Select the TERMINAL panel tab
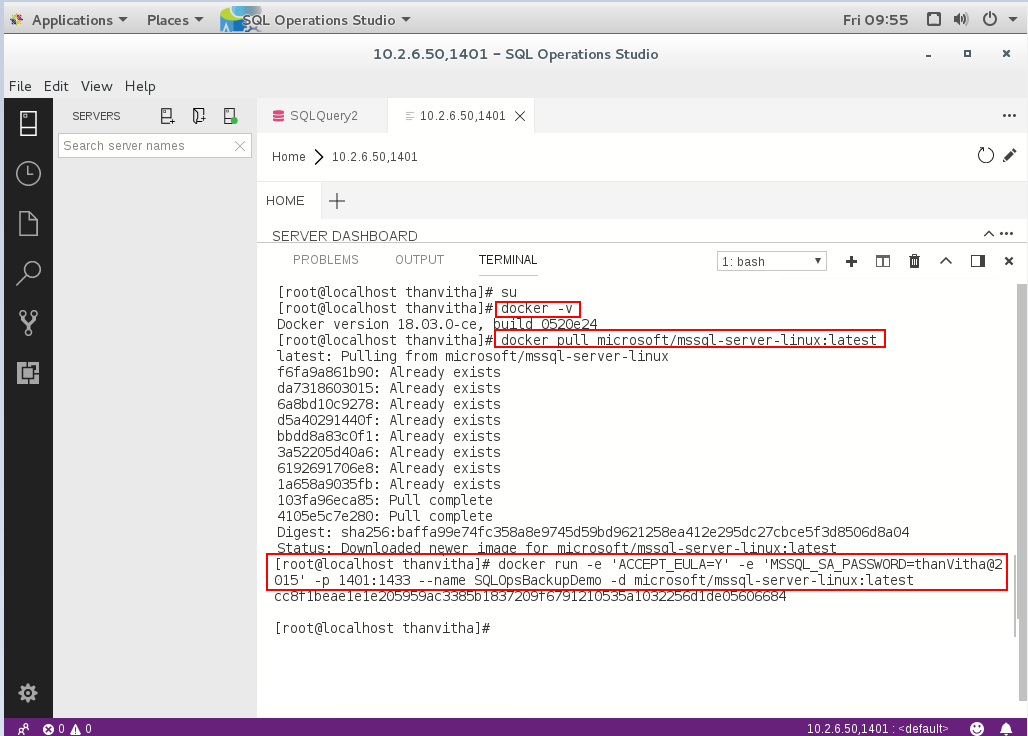Viewport: 1028px width, 736px height. (x=508, y=260)
